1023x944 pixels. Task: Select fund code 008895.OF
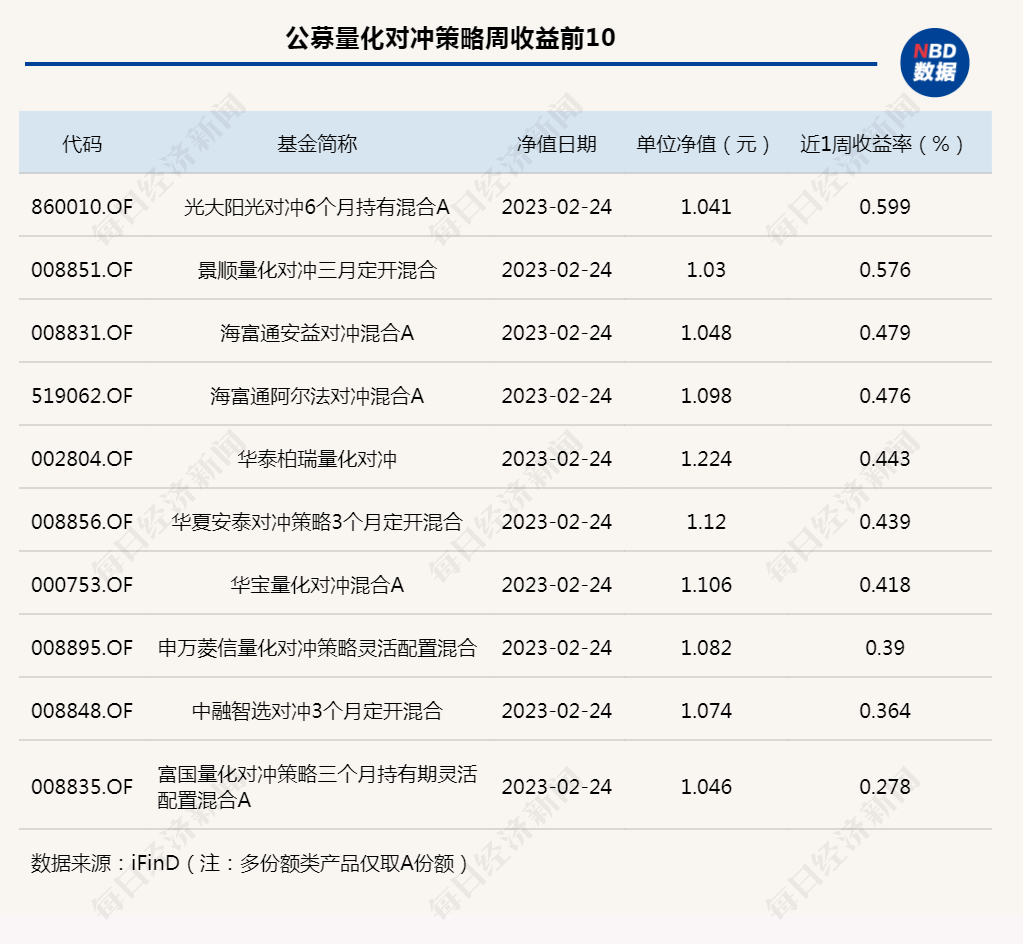82,648
